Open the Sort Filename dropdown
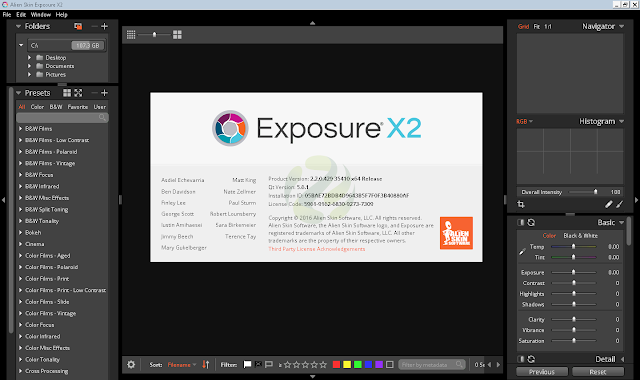Image resolution: width=640 pixels, height=380 pixels. click(x=182, y=365)
